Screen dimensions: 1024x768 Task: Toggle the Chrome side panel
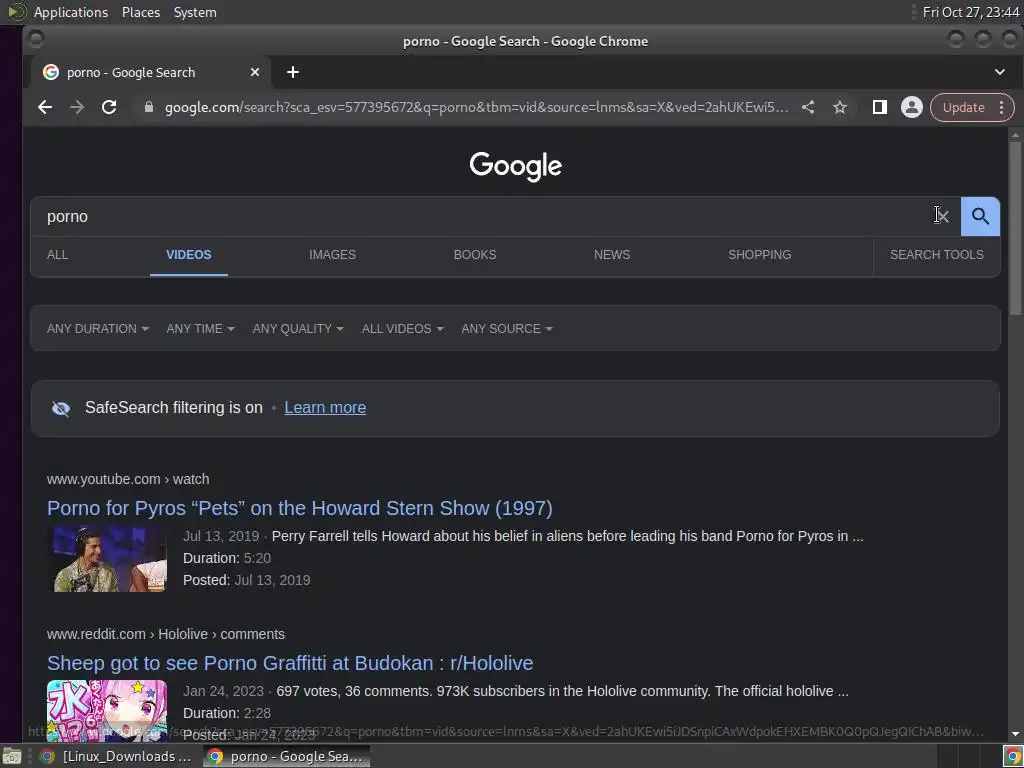(880, 107)
